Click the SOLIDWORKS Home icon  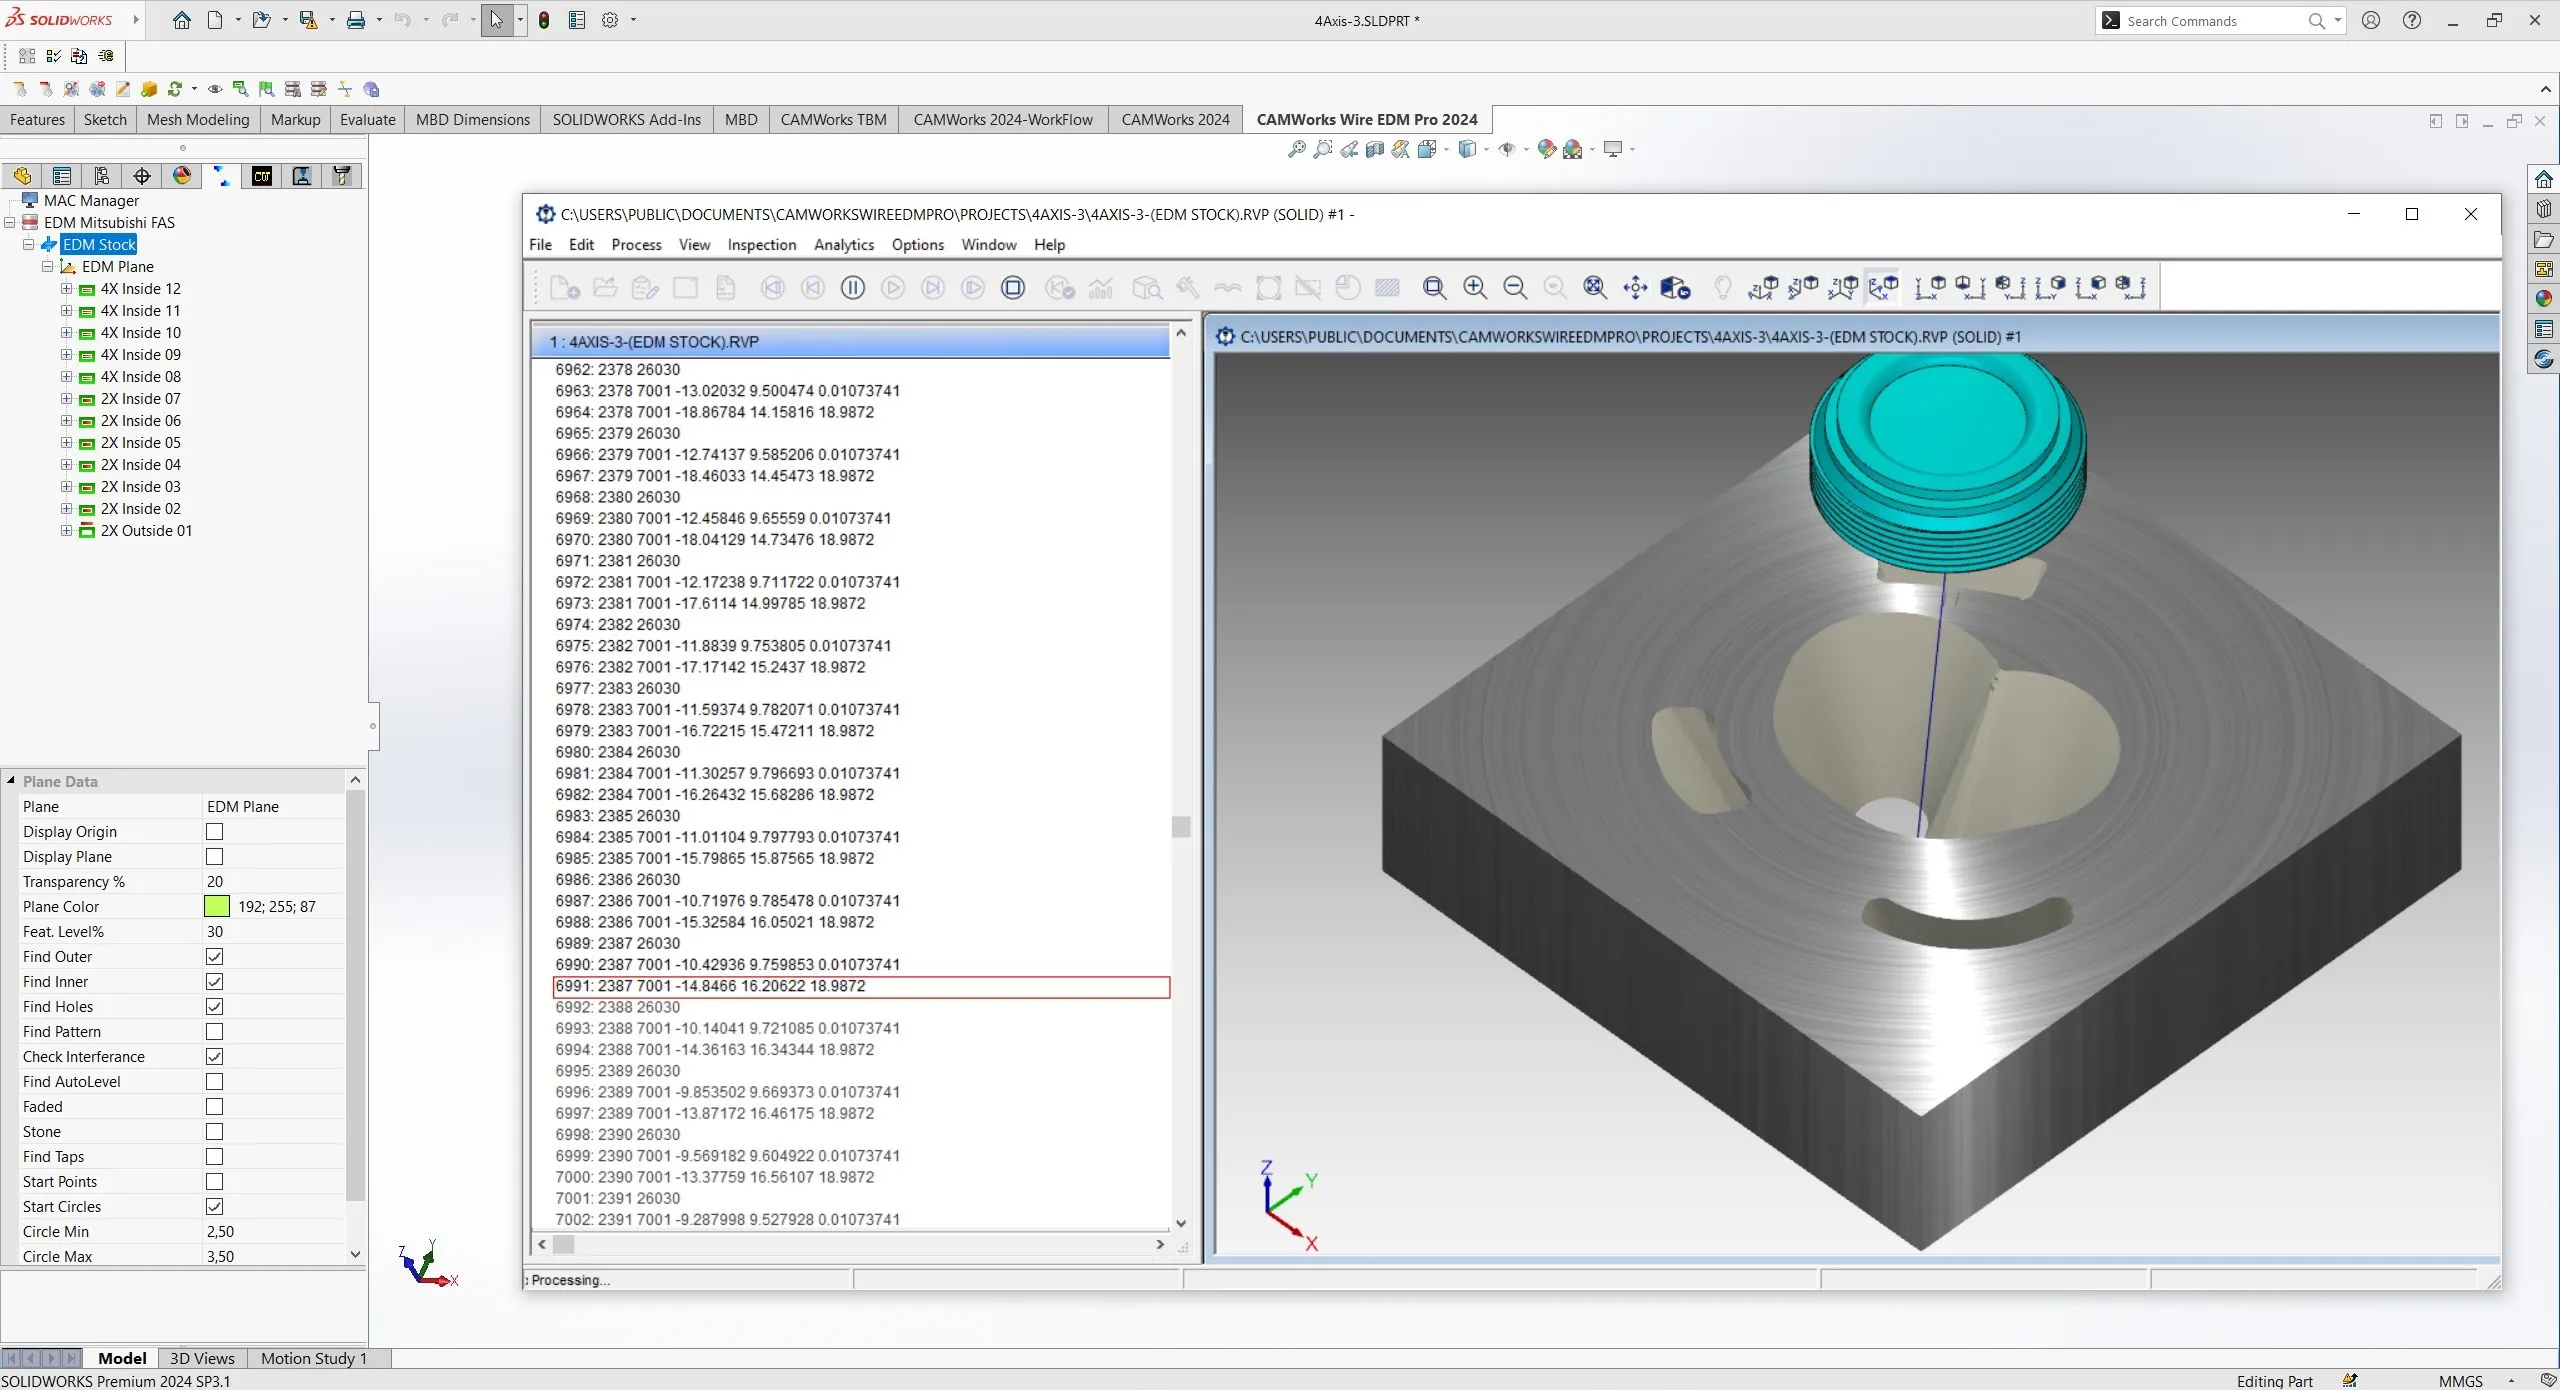coord(181,20)
